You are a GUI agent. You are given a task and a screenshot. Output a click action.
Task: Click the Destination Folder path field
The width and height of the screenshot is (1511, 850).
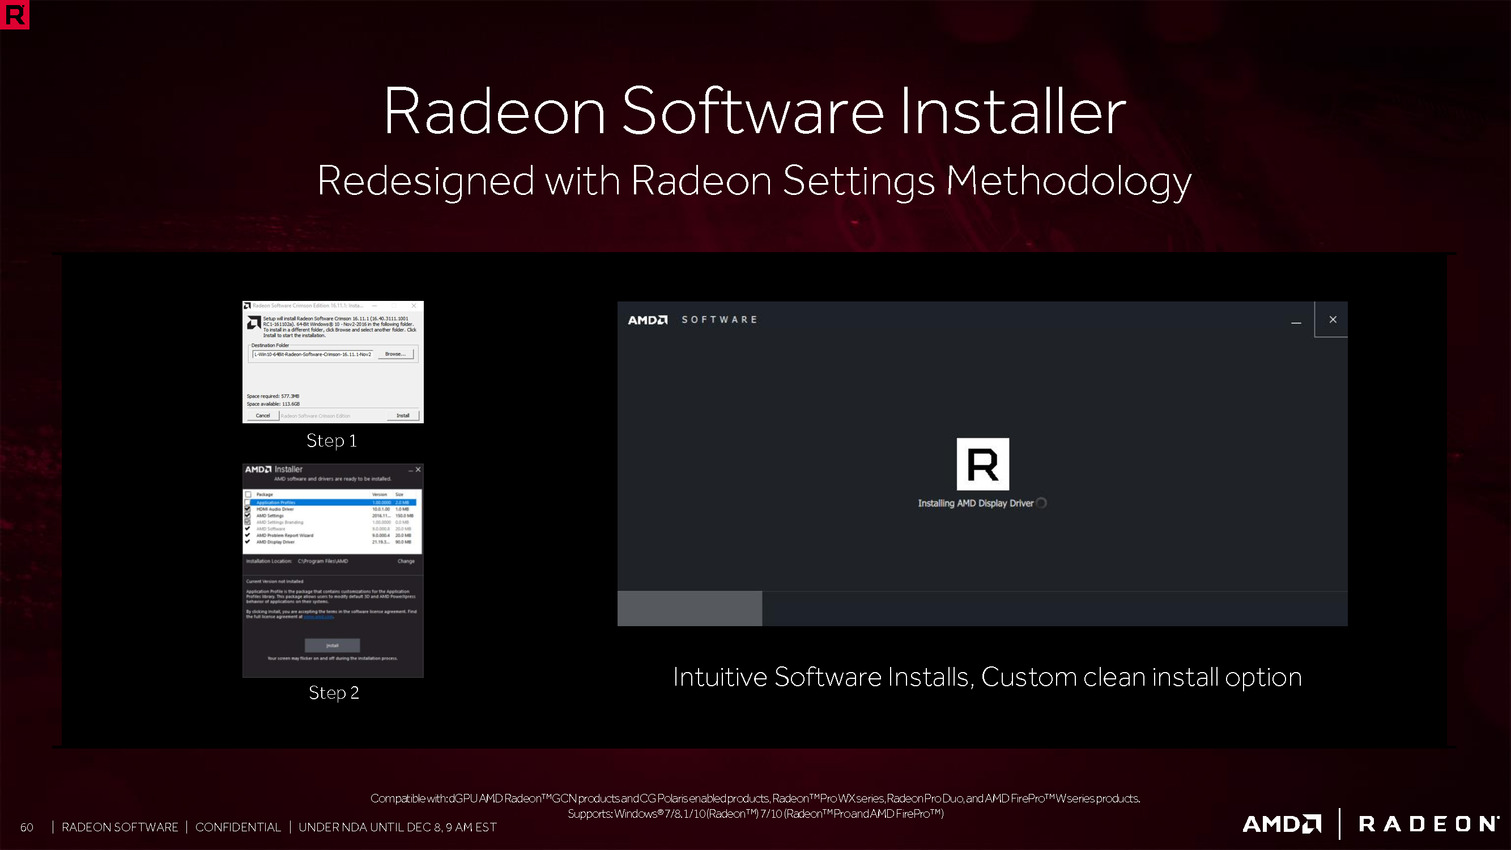pyautogui.click(x=312, y=354)
